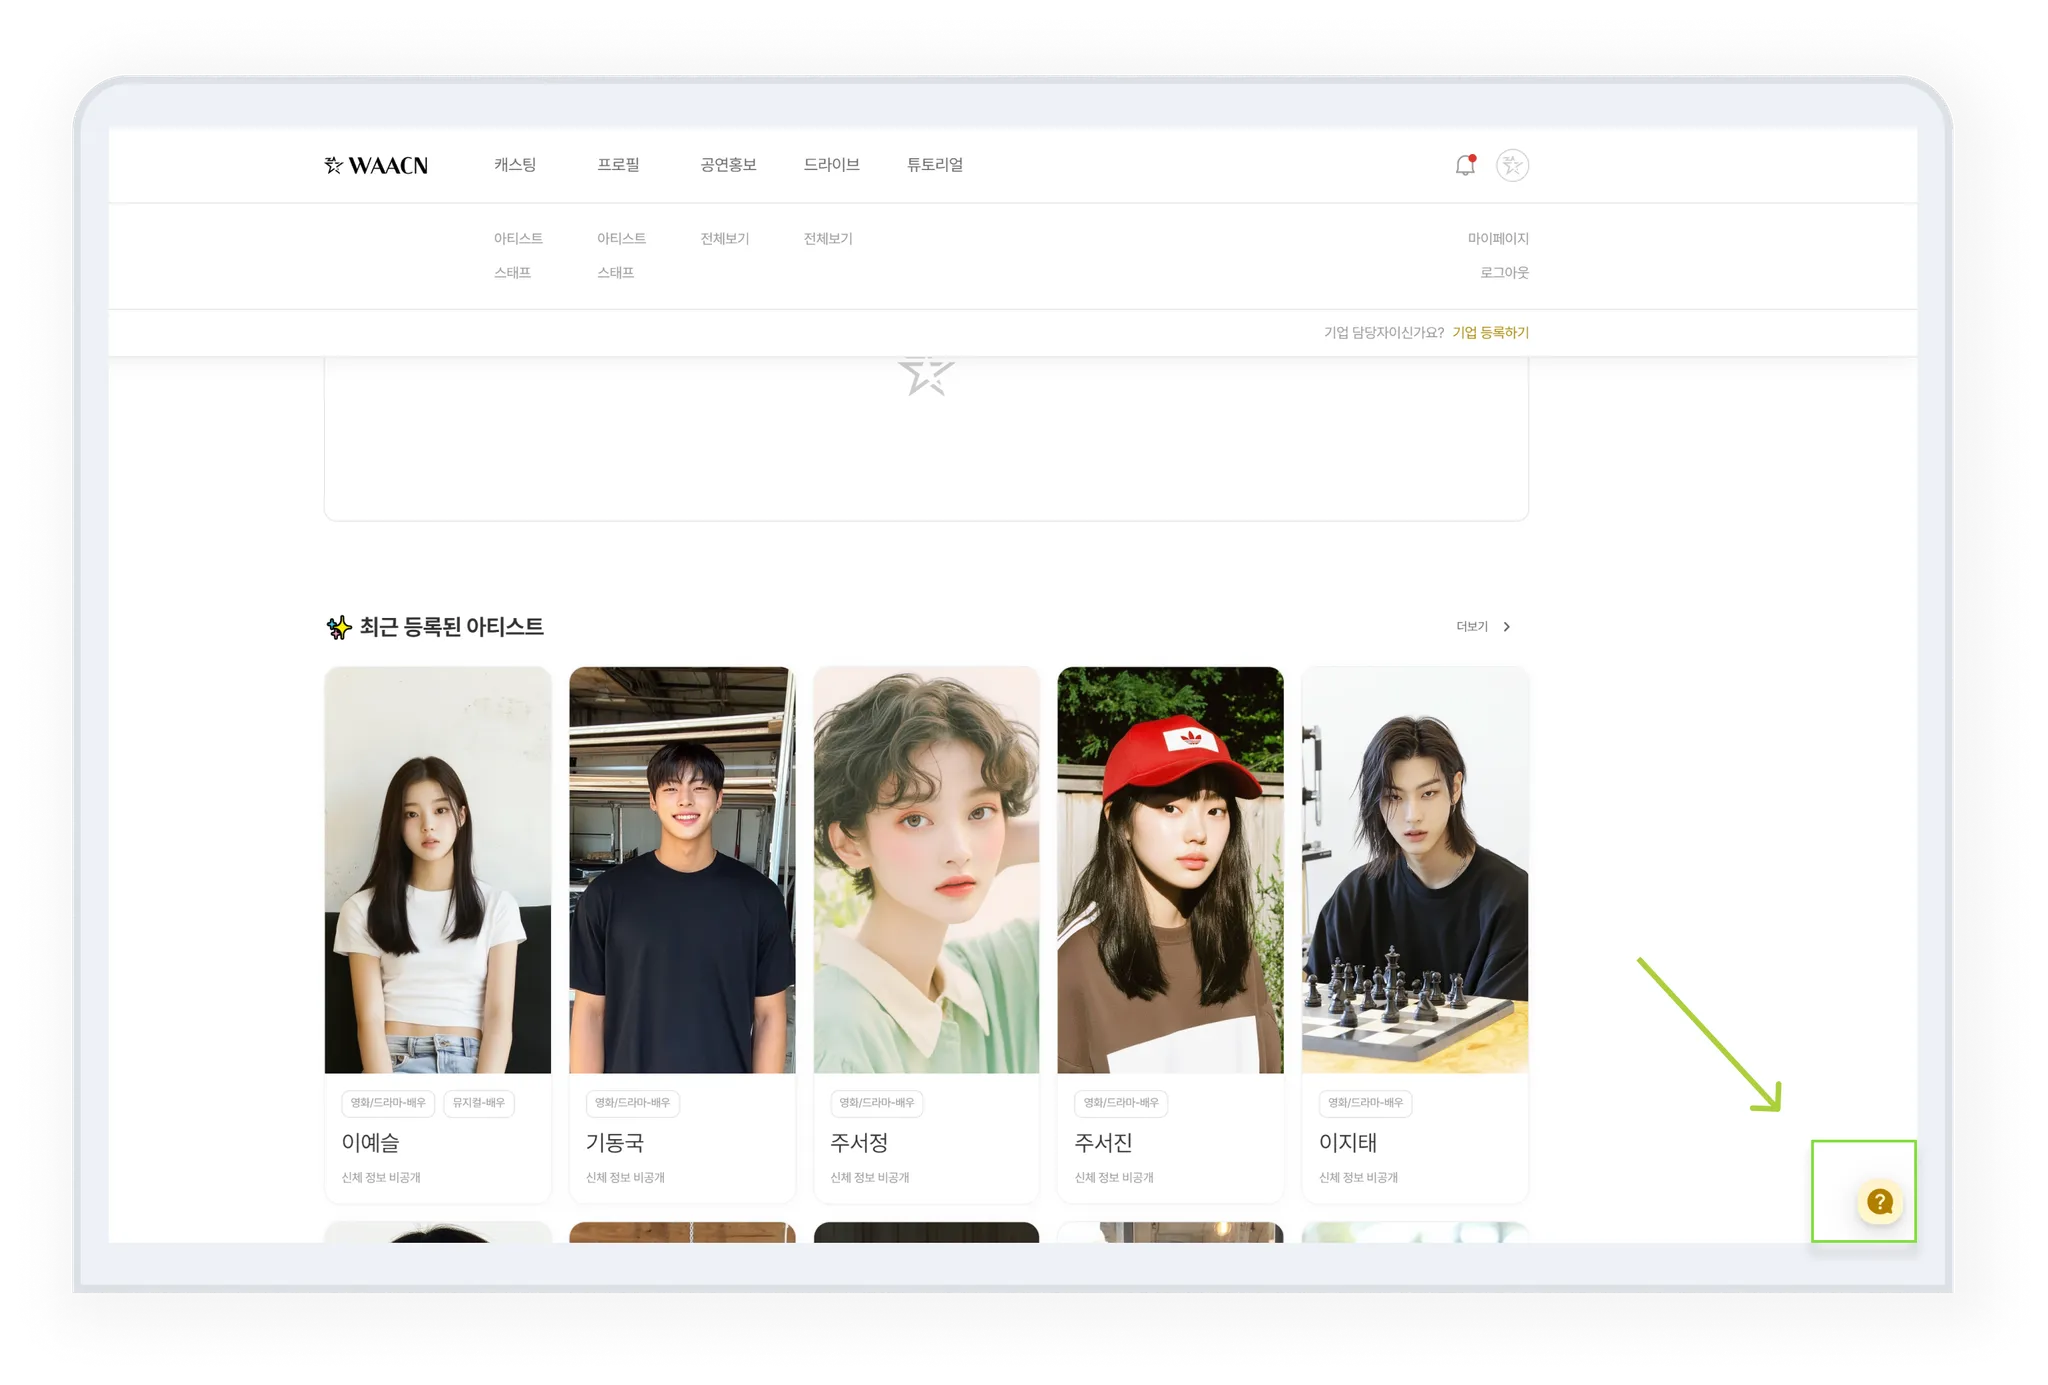Open the 드라이브 menu
2048x1385 pixels.
(x=831, y=165)
